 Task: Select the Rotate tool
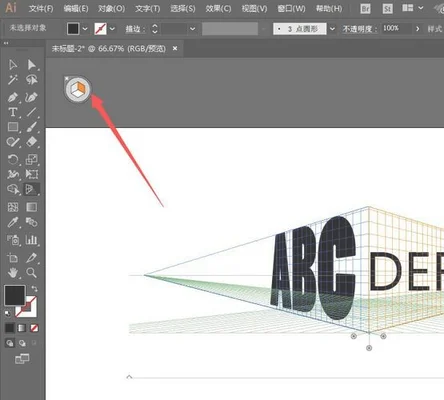[x=13, y=159]
